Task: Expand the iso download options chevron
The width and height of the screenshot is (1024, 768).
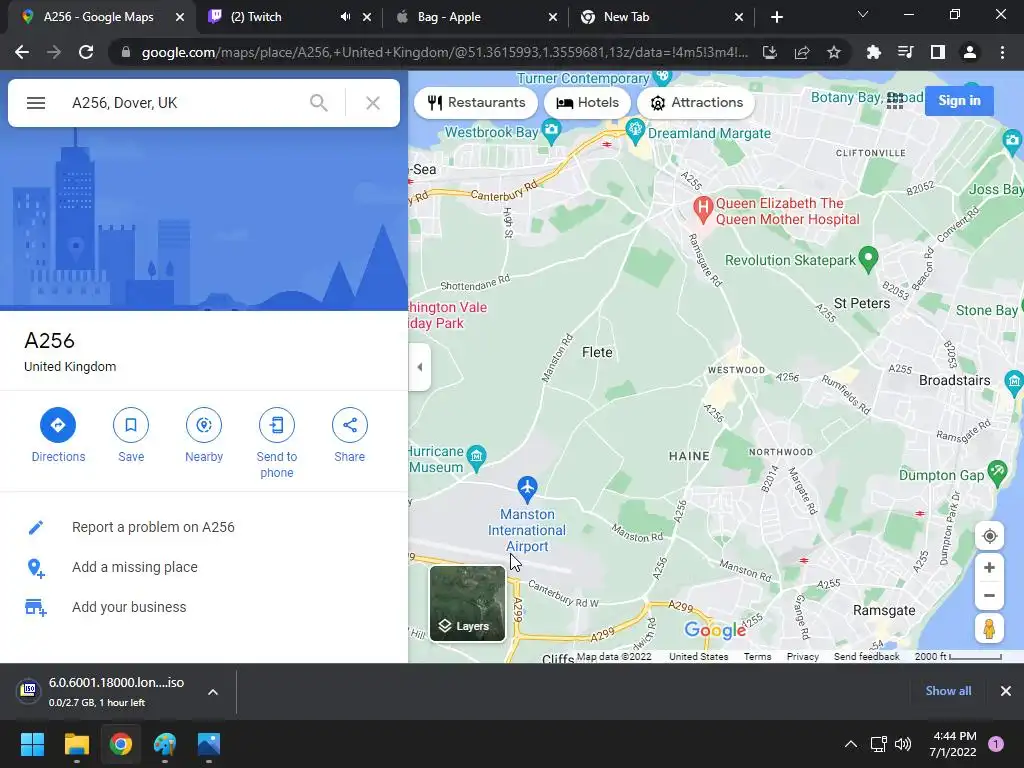Action: tap(213, 692)
